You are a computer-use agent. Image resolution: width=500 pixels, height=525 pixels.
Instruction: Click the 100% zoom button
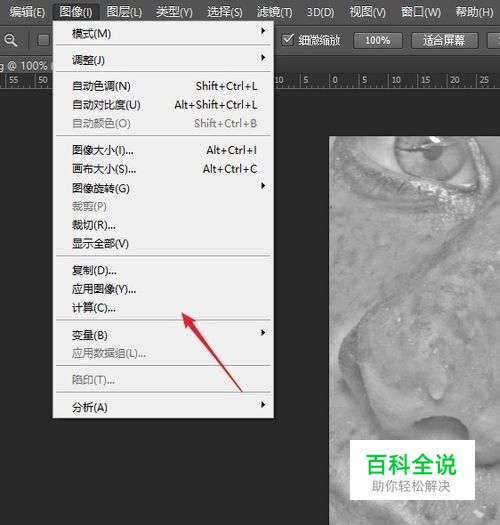pos(378,41)
